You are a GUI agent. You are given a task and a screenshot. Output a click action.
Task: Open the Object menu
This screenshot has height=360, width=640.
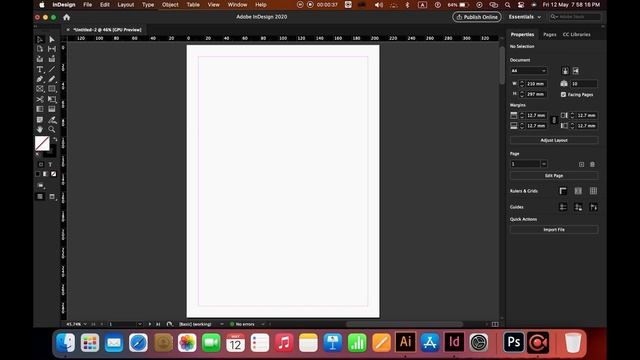pos(170,5)
